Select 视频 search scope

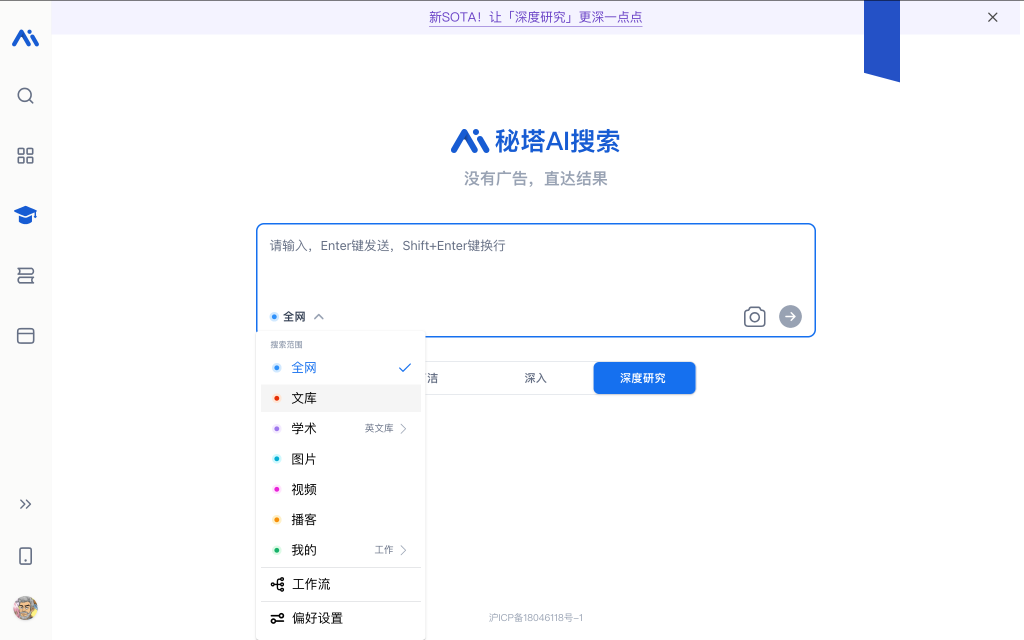coord(341,489)
